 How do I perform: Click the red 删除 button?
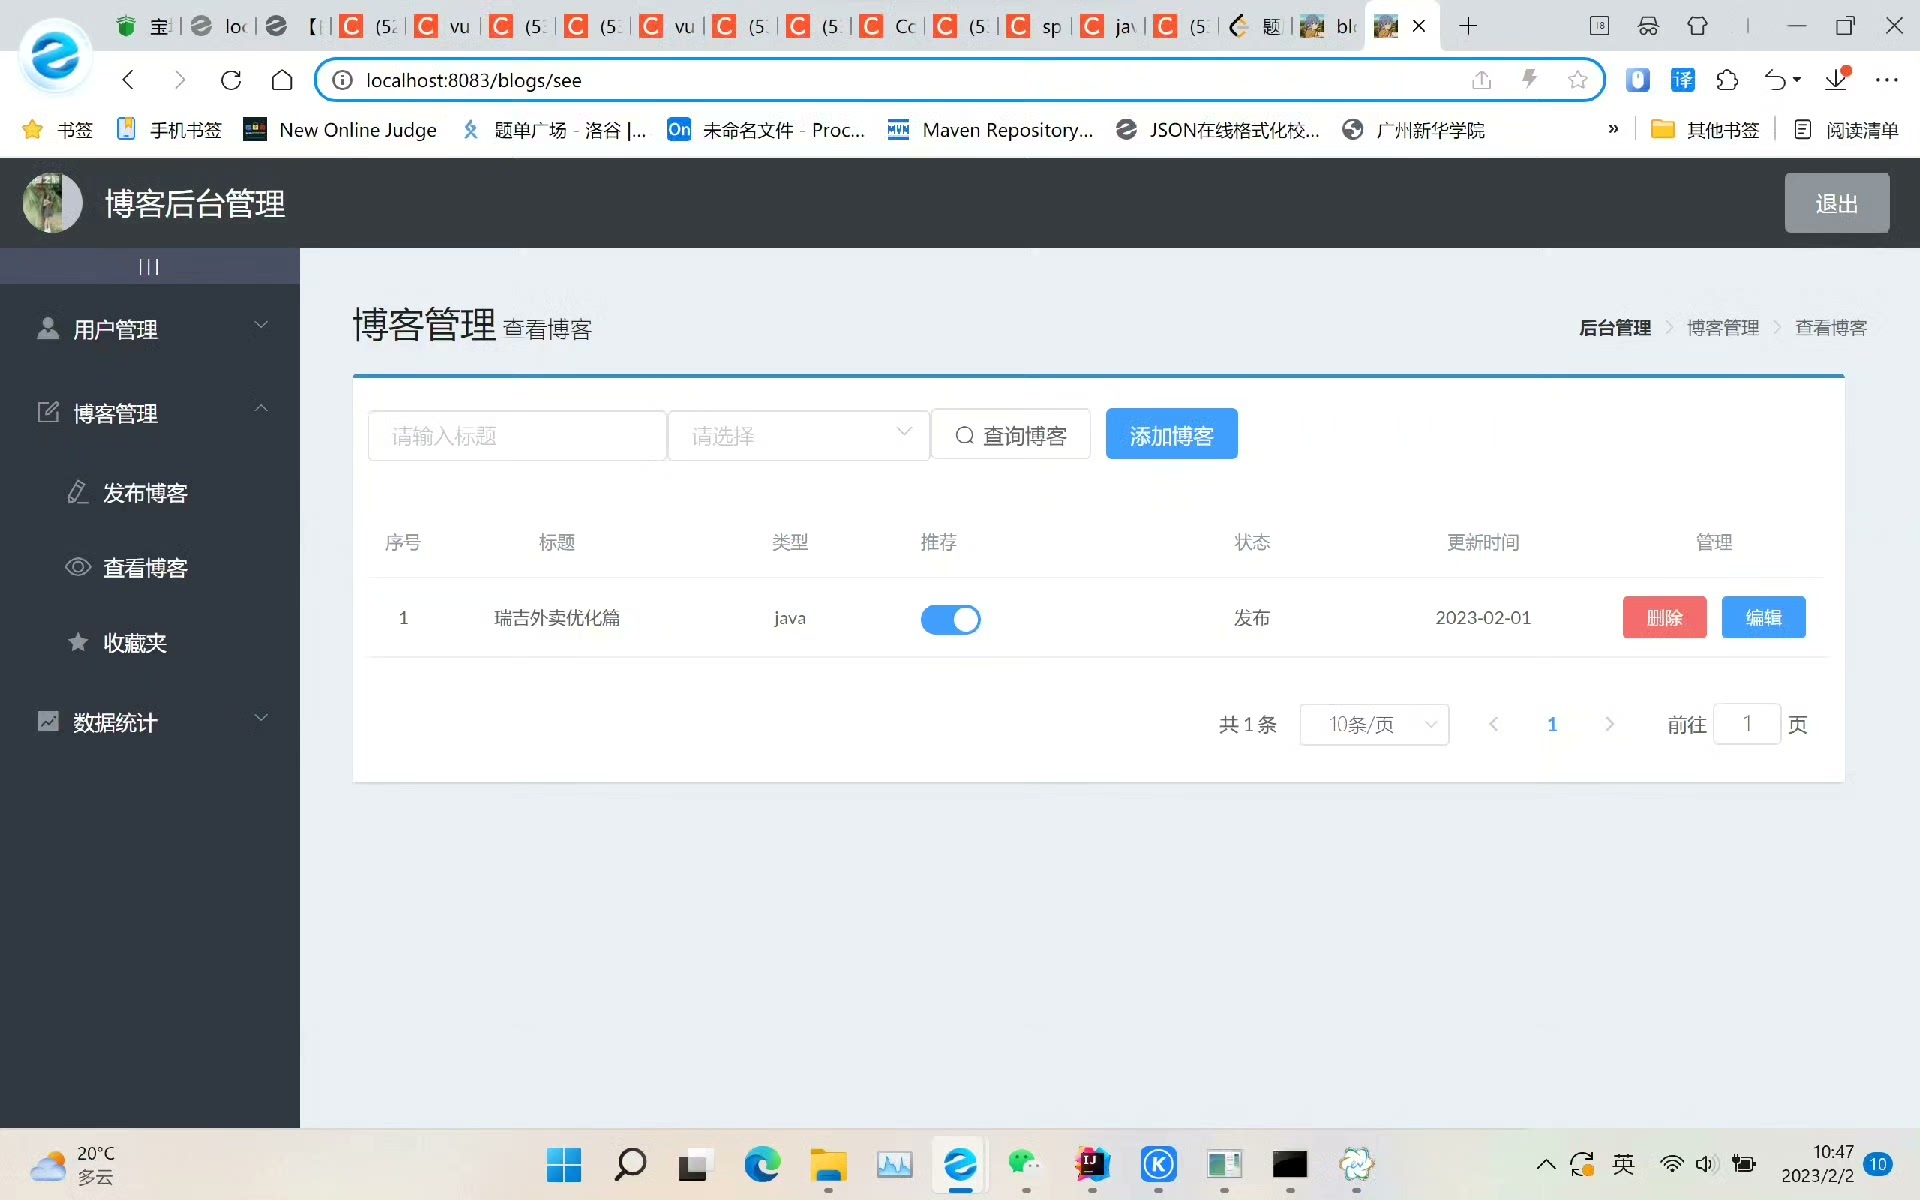pos(1664,617)
